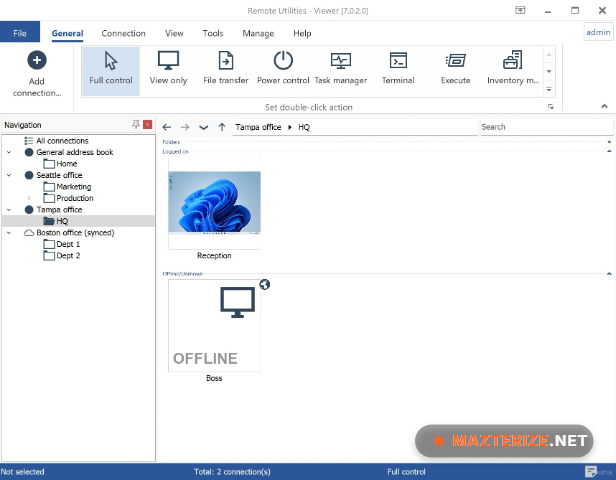Click Total: 2 connection(s) in status bar

[x=232, y=471]
